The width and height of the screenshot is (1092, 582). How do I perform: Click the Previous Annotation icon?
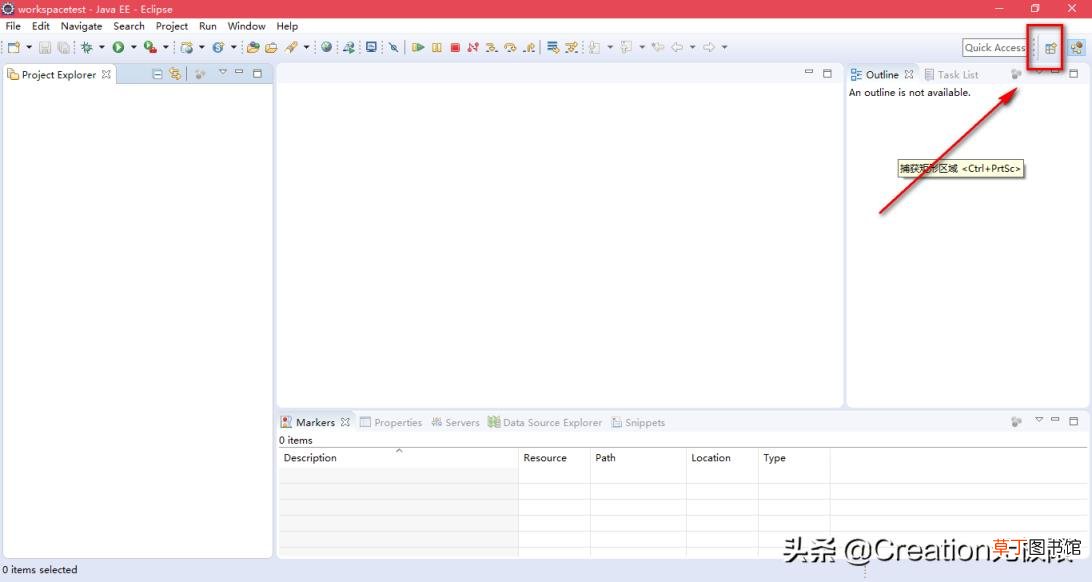coord(627,47)
